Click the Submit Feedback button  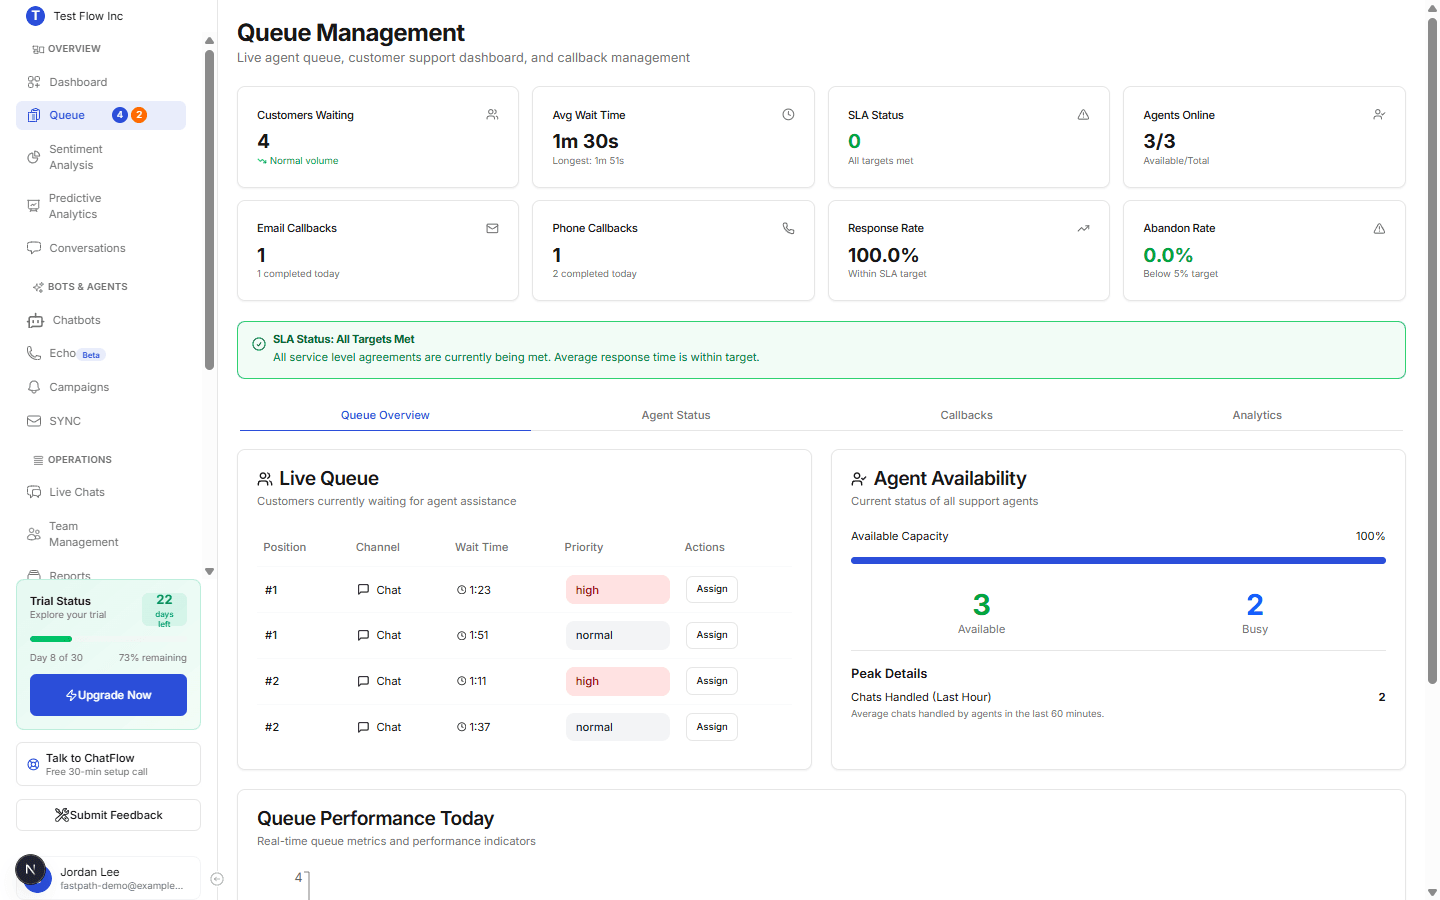(x=108, y=815)
